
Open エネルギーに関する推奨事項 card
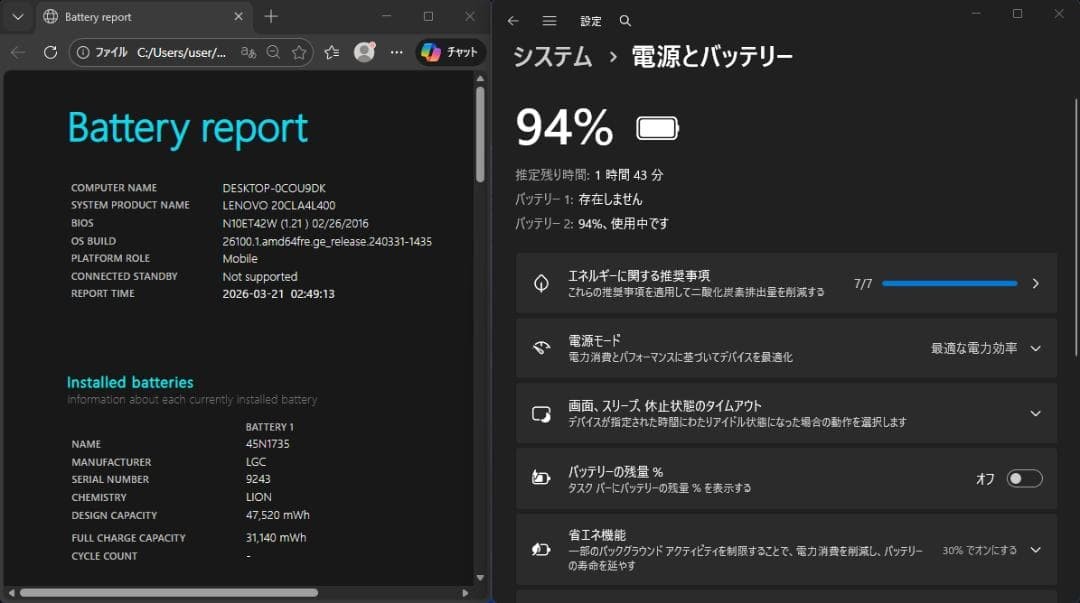[x=786, y=283]
